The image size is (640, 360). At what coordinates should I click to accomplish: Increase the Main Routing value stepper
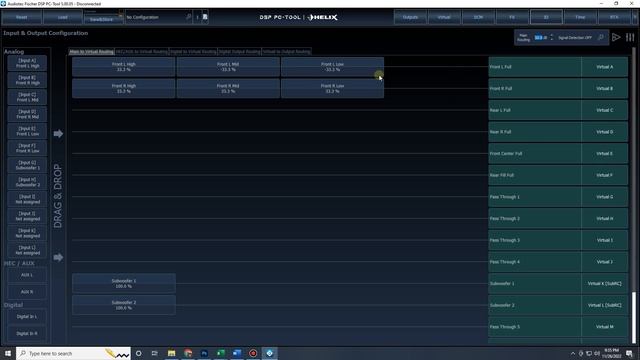coord(552,36)
